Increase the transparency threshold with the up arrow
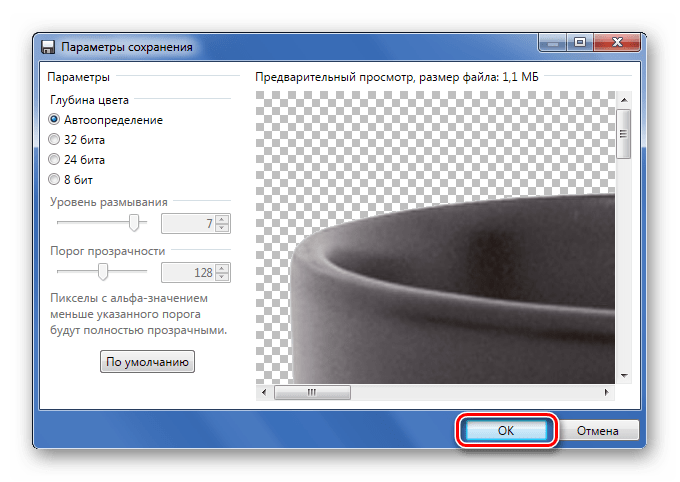The image size is (680, 482). pyautogui.click(x=222, y=268)
